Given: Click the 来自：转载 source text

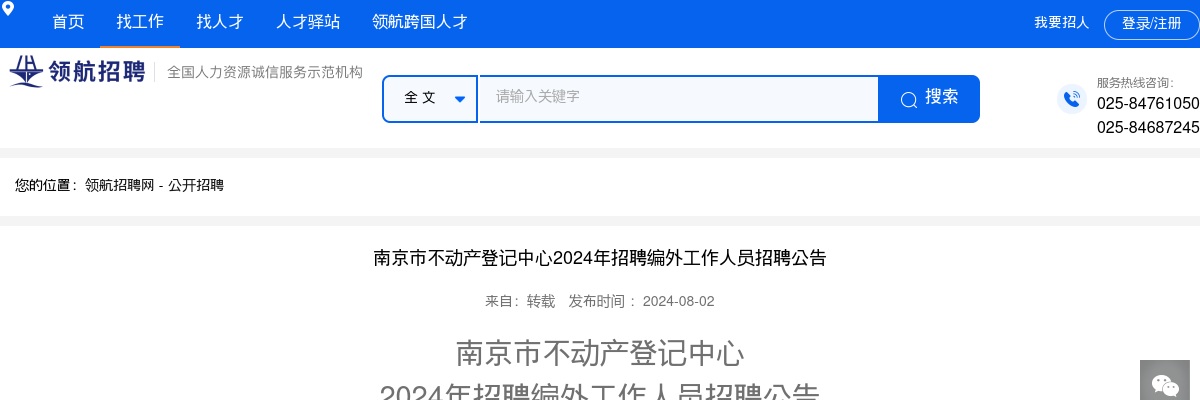Looking at the screenshot, I should tap(520, 301).
